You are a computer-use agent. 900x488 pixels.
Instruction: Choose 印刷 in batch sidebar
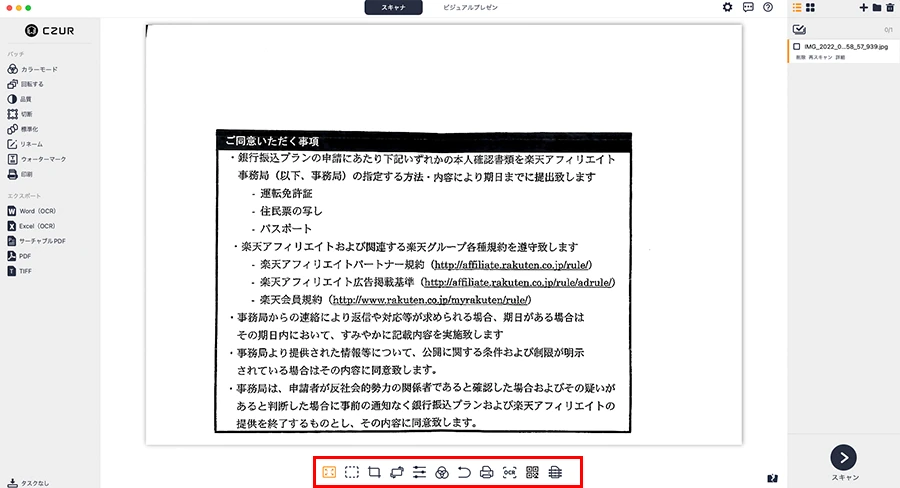click(x=20, y=173)
